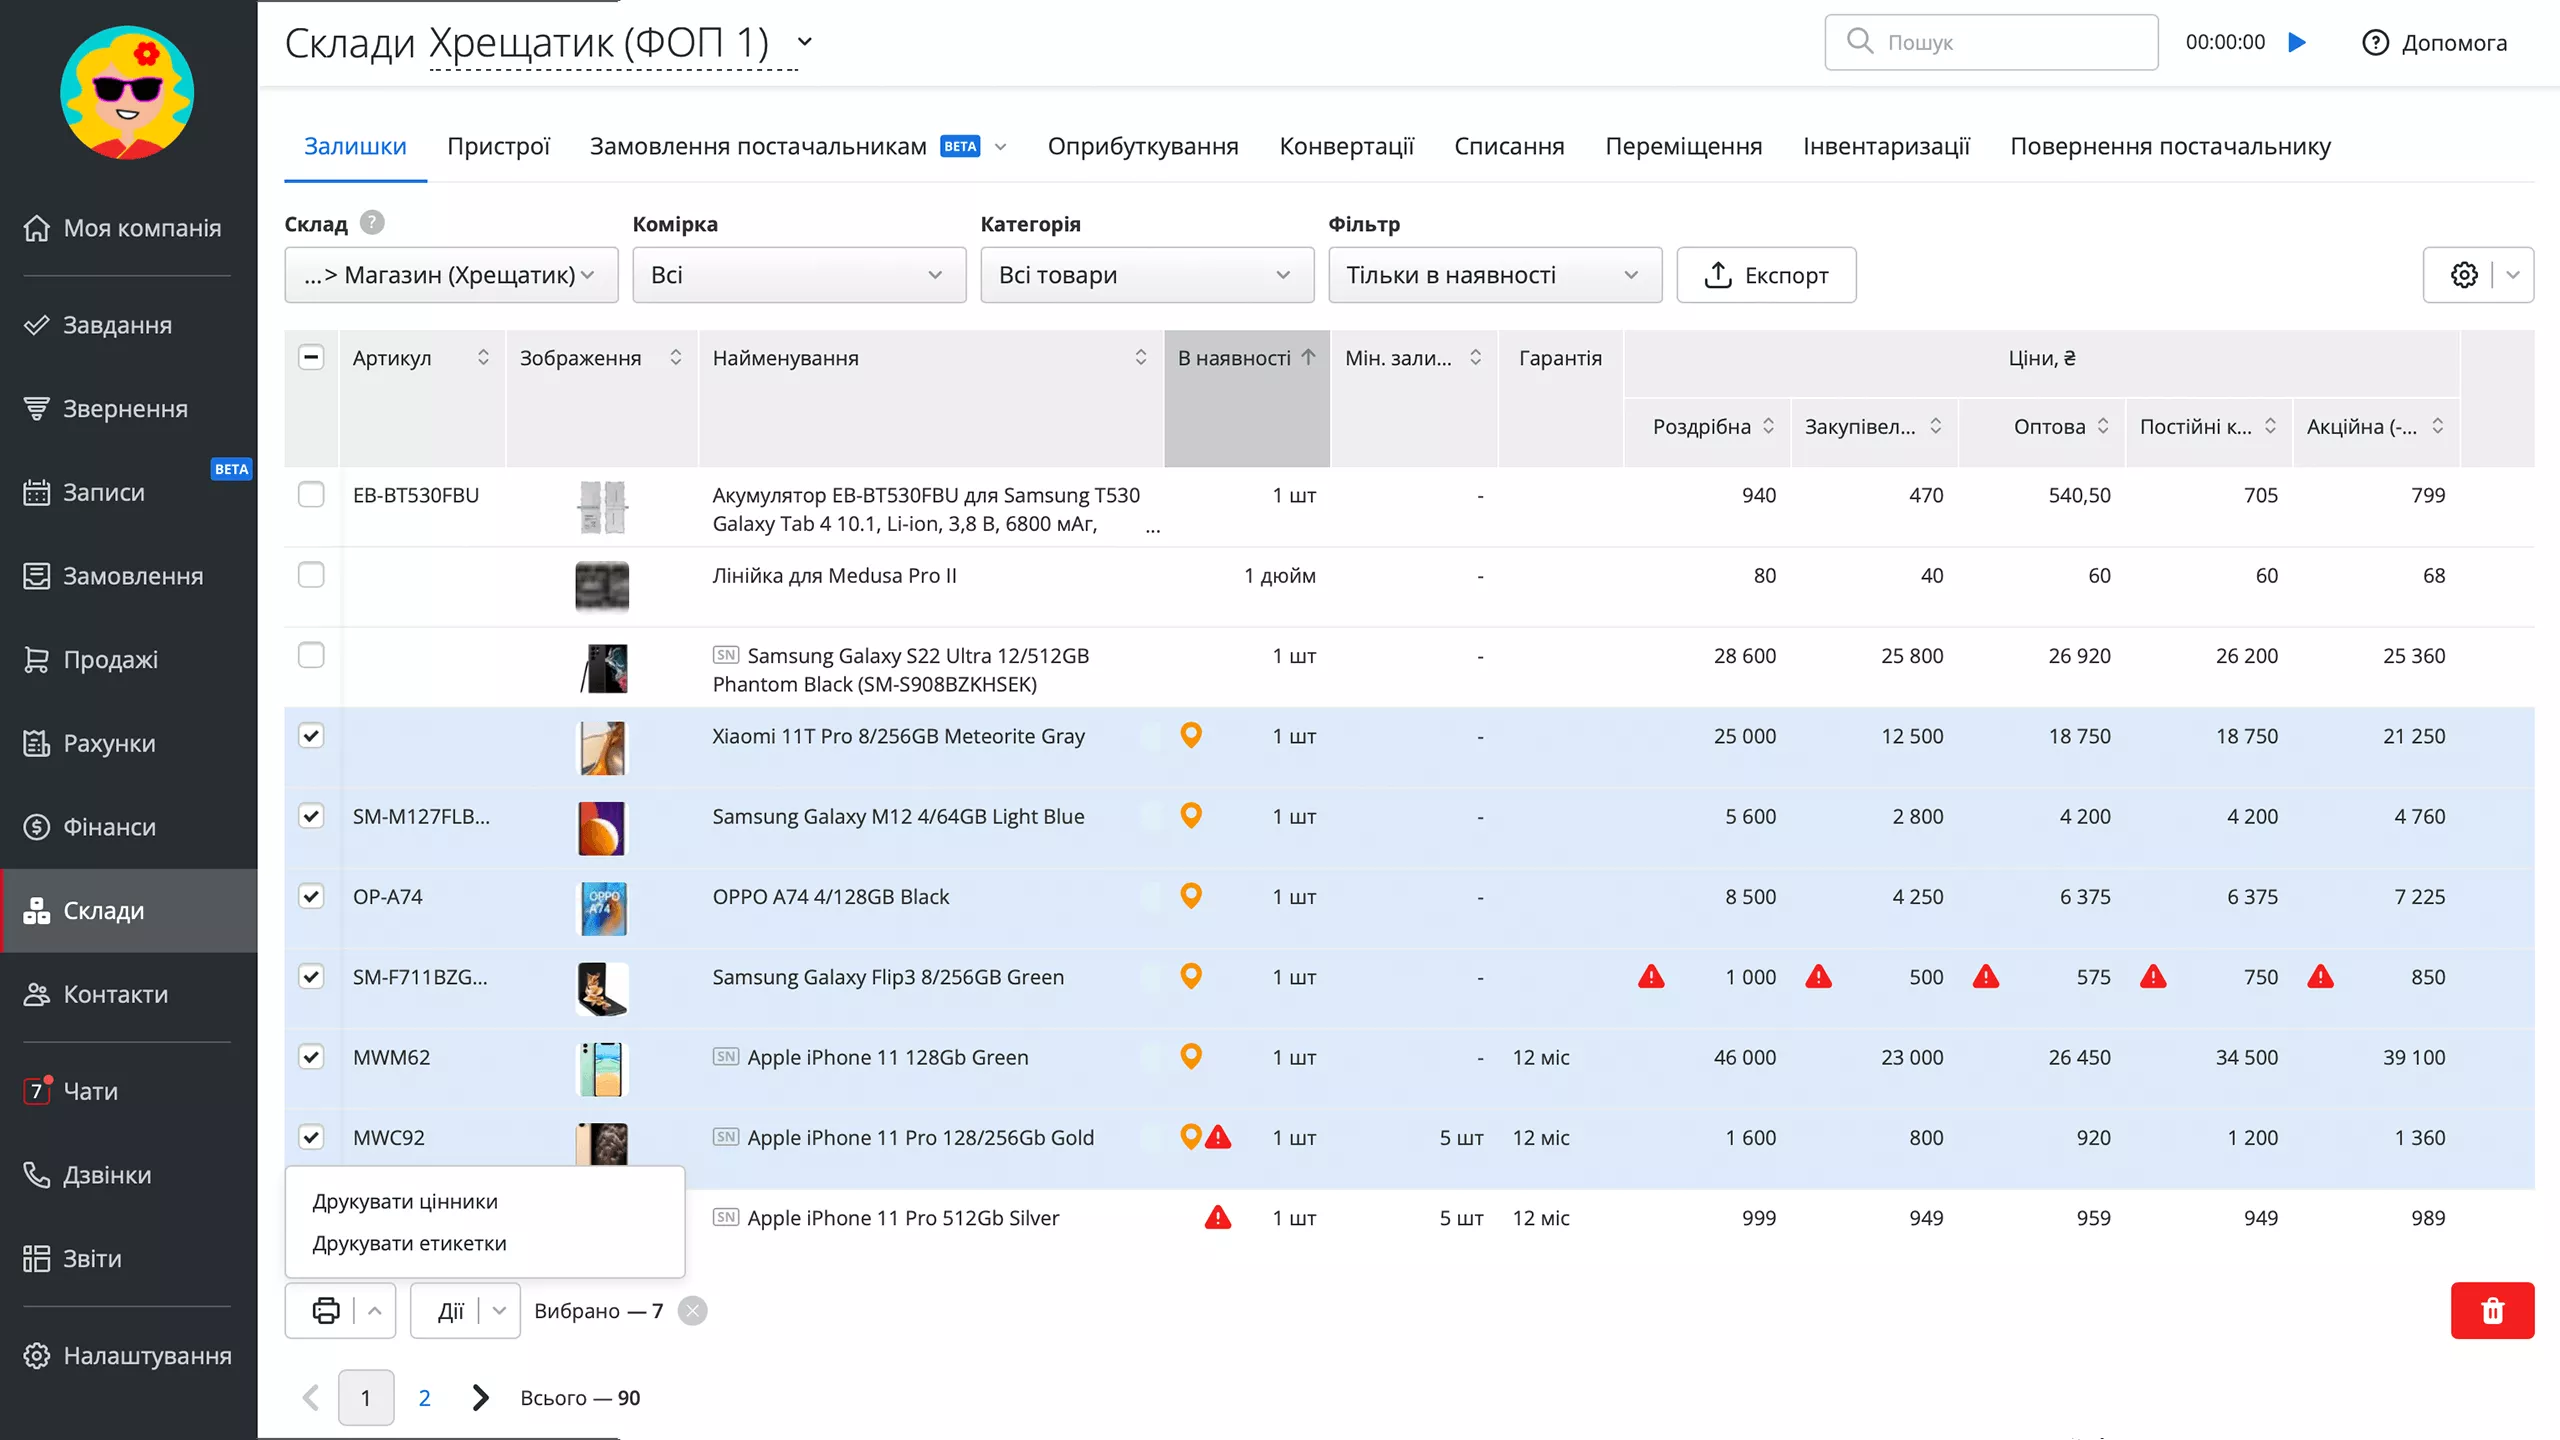The height and width of the screenshot is (1440, 2560).
Task: Select Друкувати етикетки menu item
Action: 409,1243
